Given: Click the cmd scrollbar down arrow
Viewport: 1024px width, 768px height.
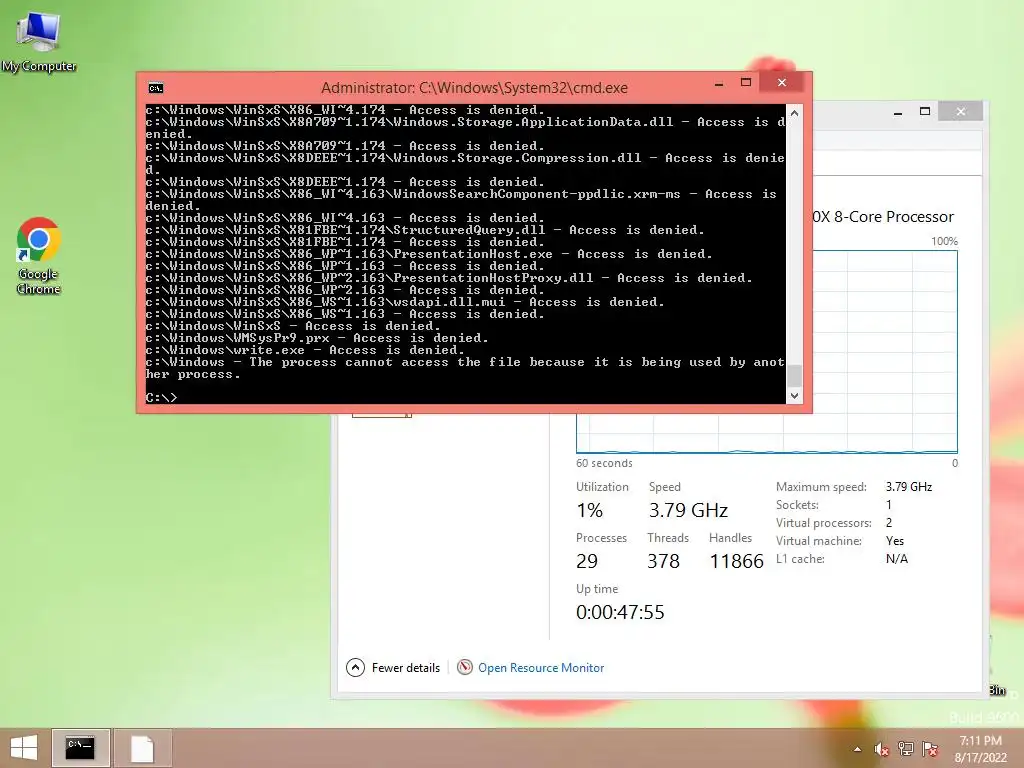Looking at the screenshot, I should (x=794, y=395).
